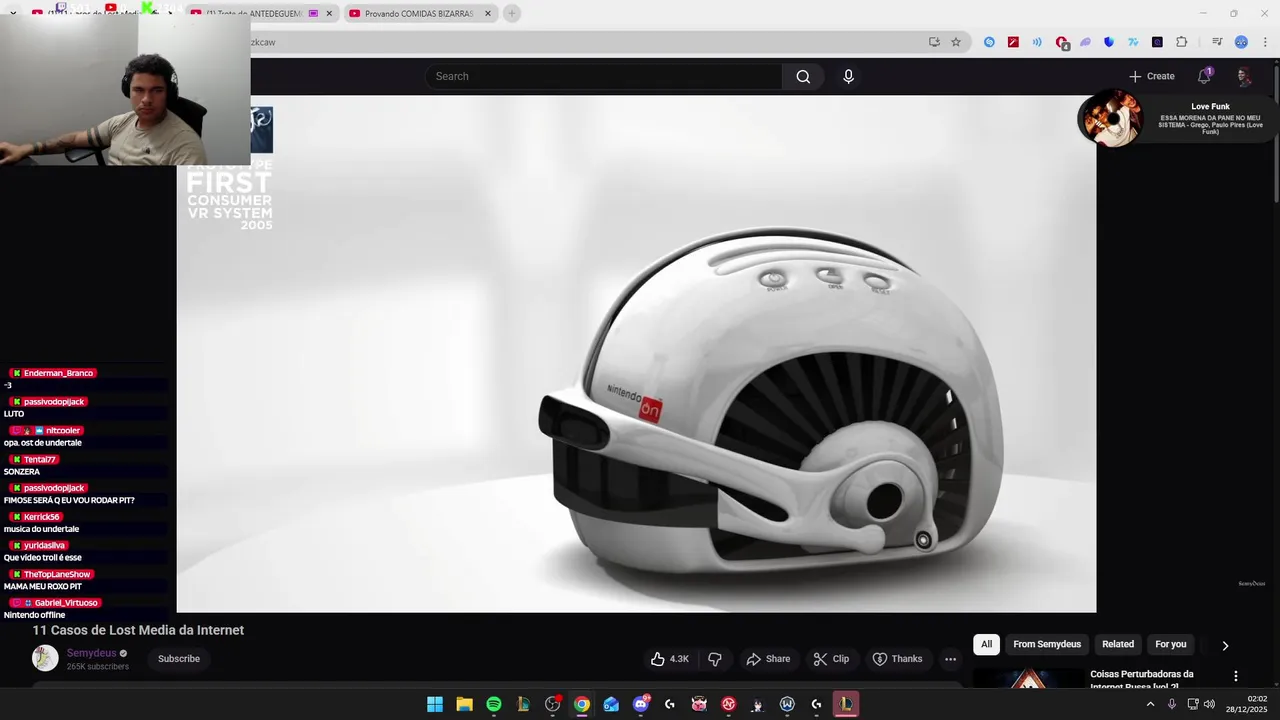Subscribe to Semydeus channel
Image resolution: width=1280 pixels, height=720 pixels.
click(x=179, y=659)
